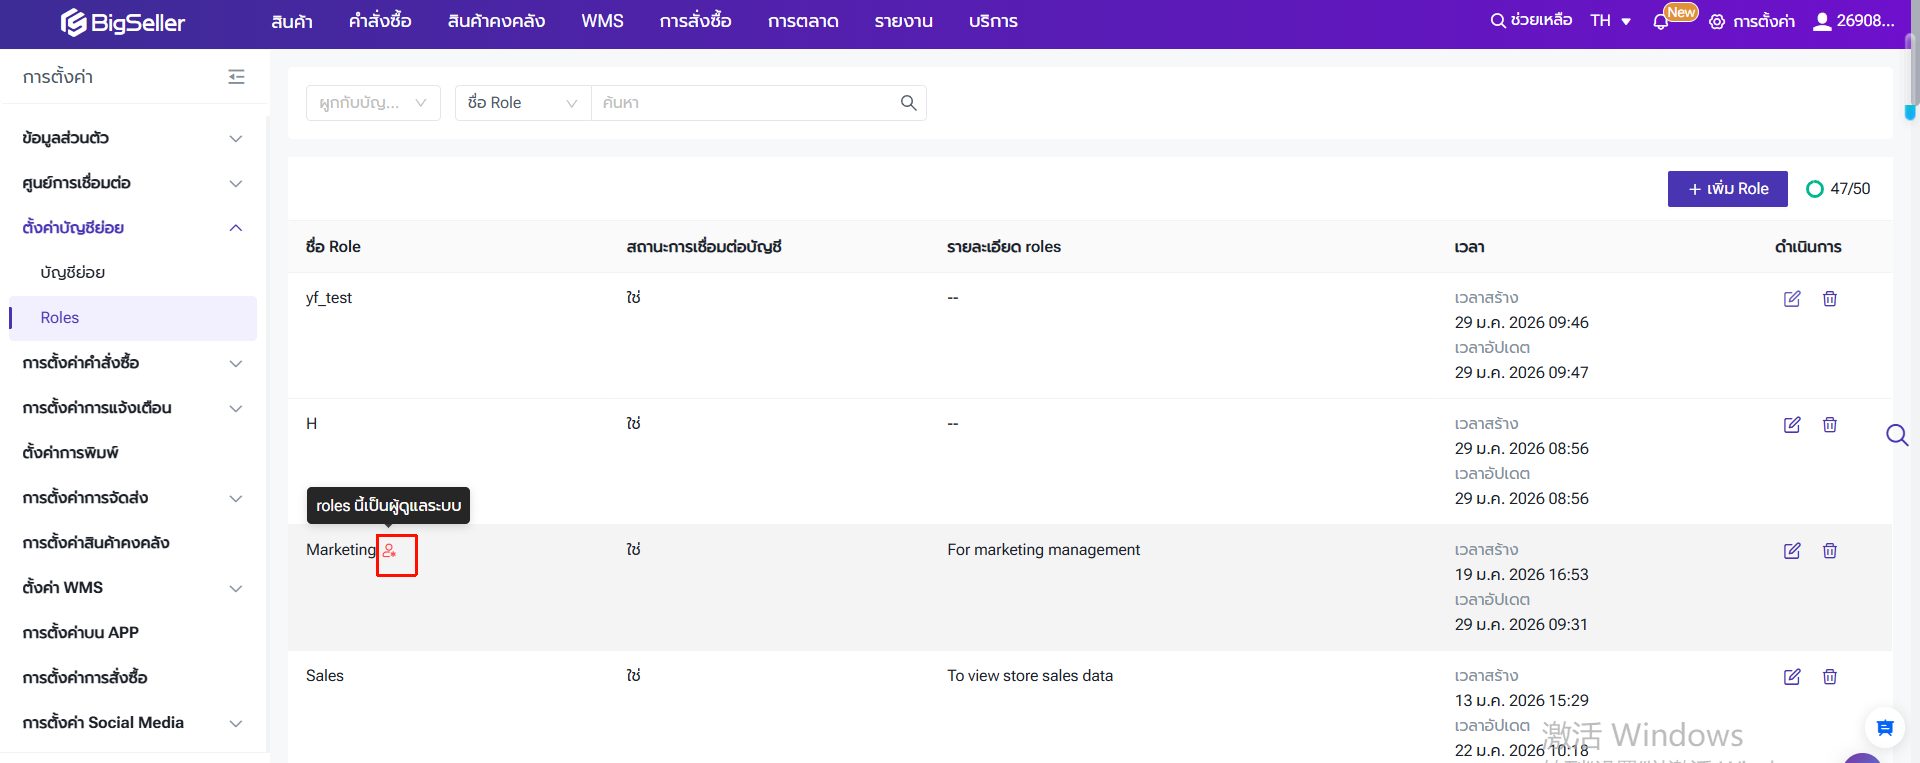Screen dimensions: 1920x763
Task: Click trash icon for Sales role
Action: (x=1829, y=677)
